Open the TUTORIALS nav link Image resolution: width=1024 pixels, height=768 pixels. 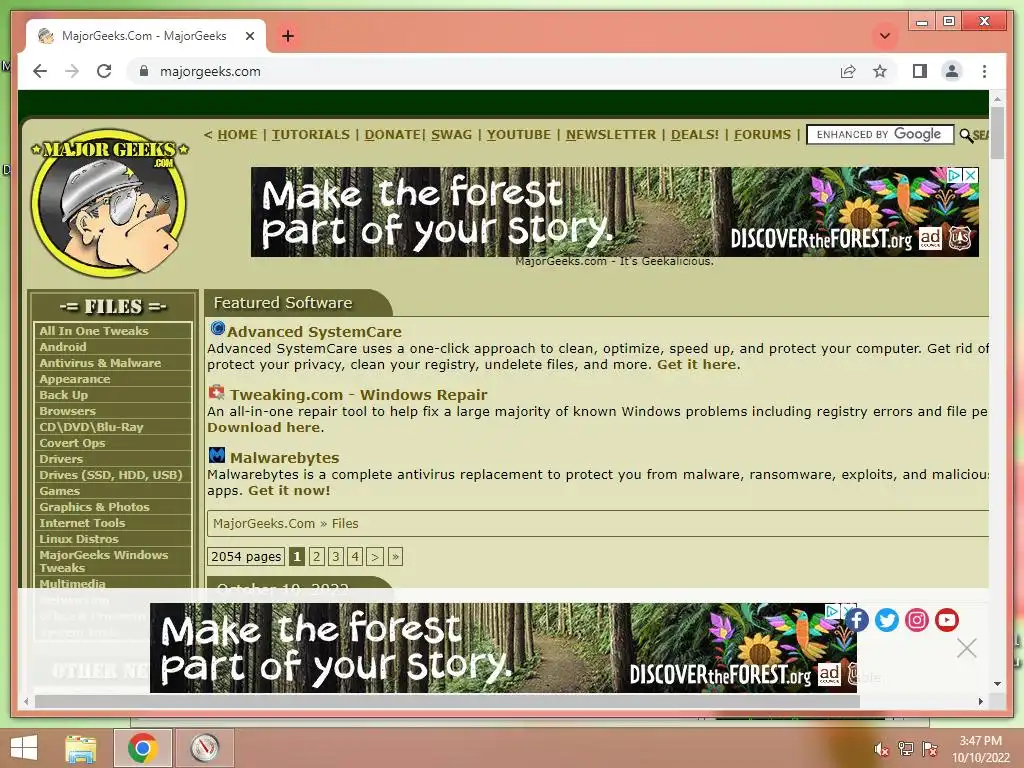click(311, 135)
